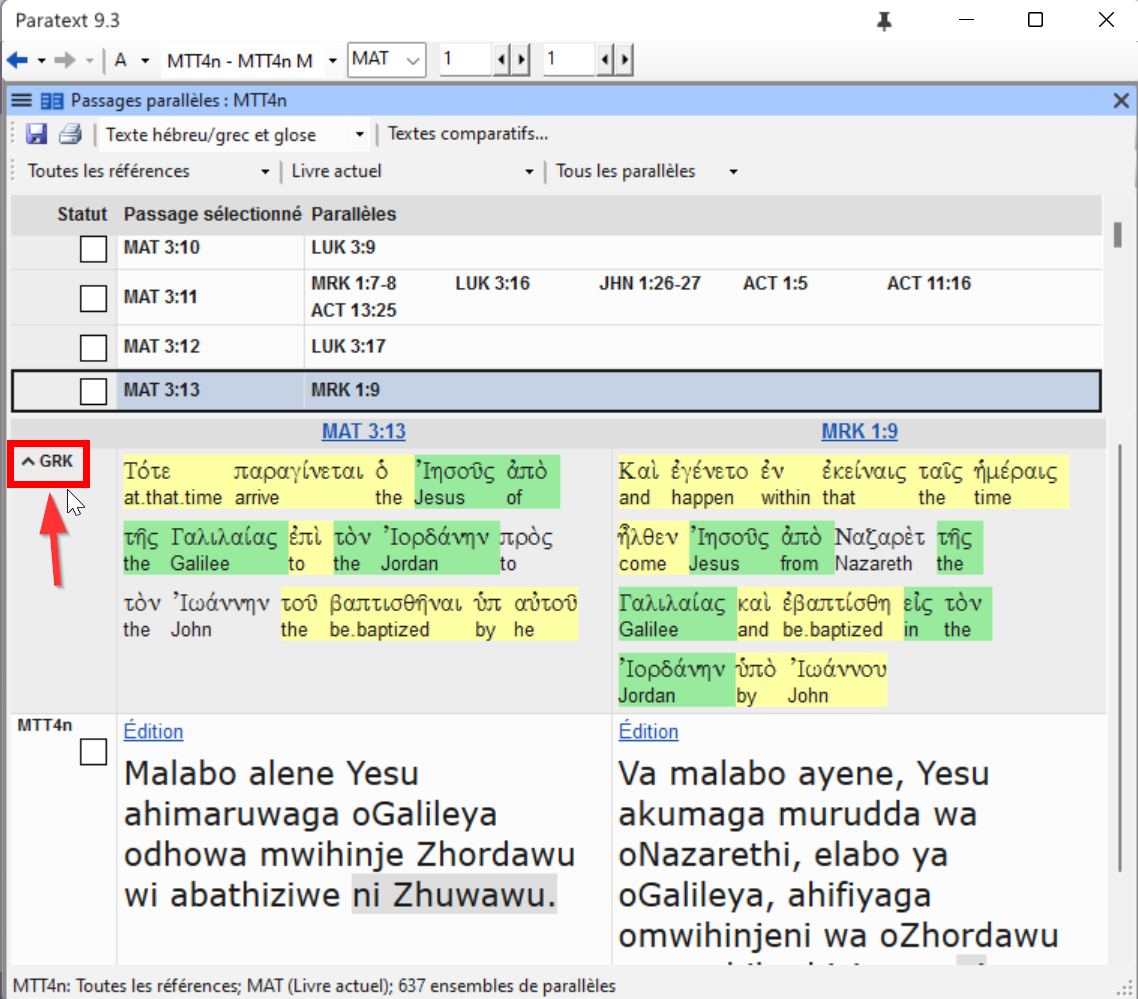
Task: Increase chapter with right stepper arrow
Action: [x=520, y=60]
